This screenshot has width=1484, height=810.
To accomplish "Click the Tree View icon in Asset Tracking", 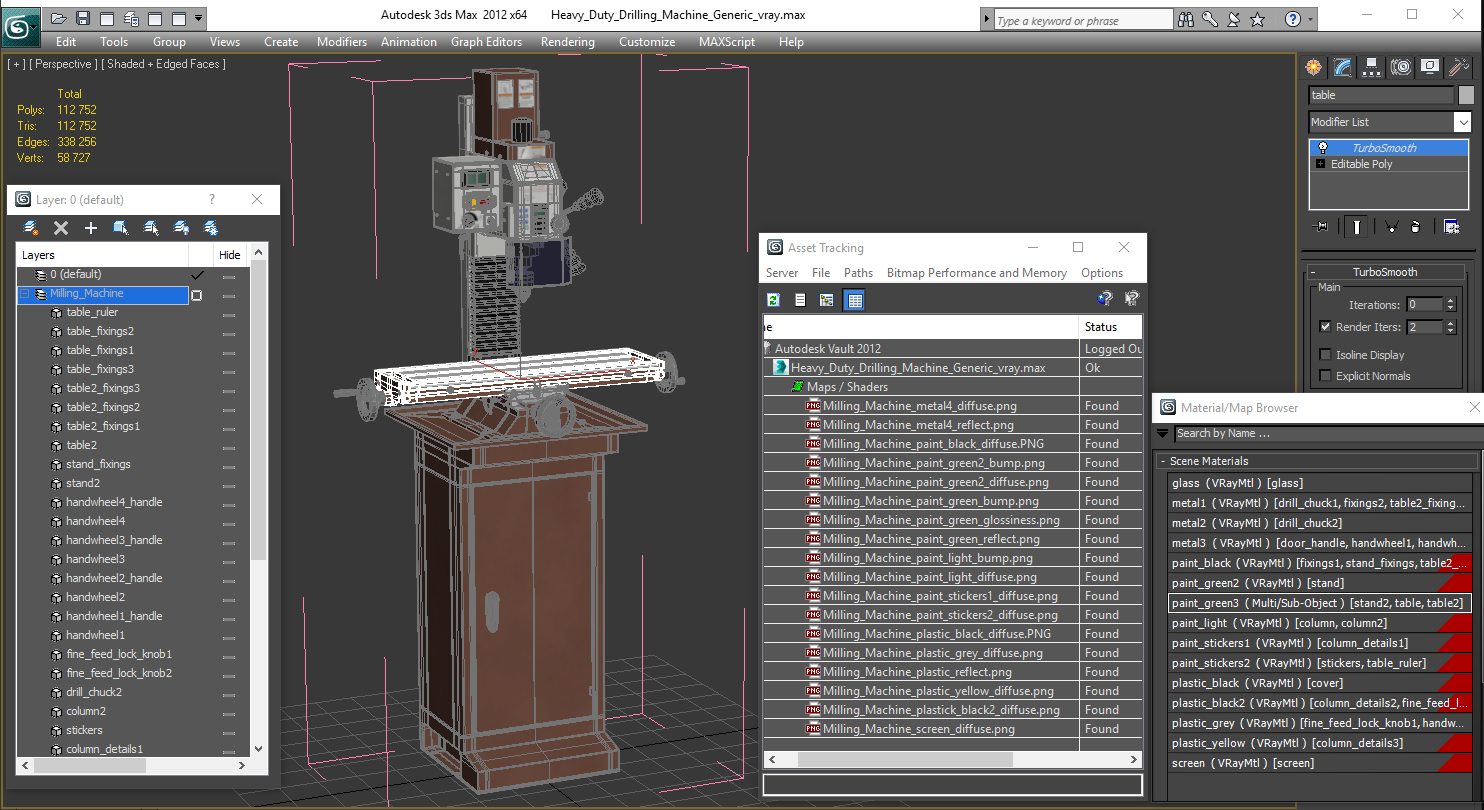I will coord(826,299).
